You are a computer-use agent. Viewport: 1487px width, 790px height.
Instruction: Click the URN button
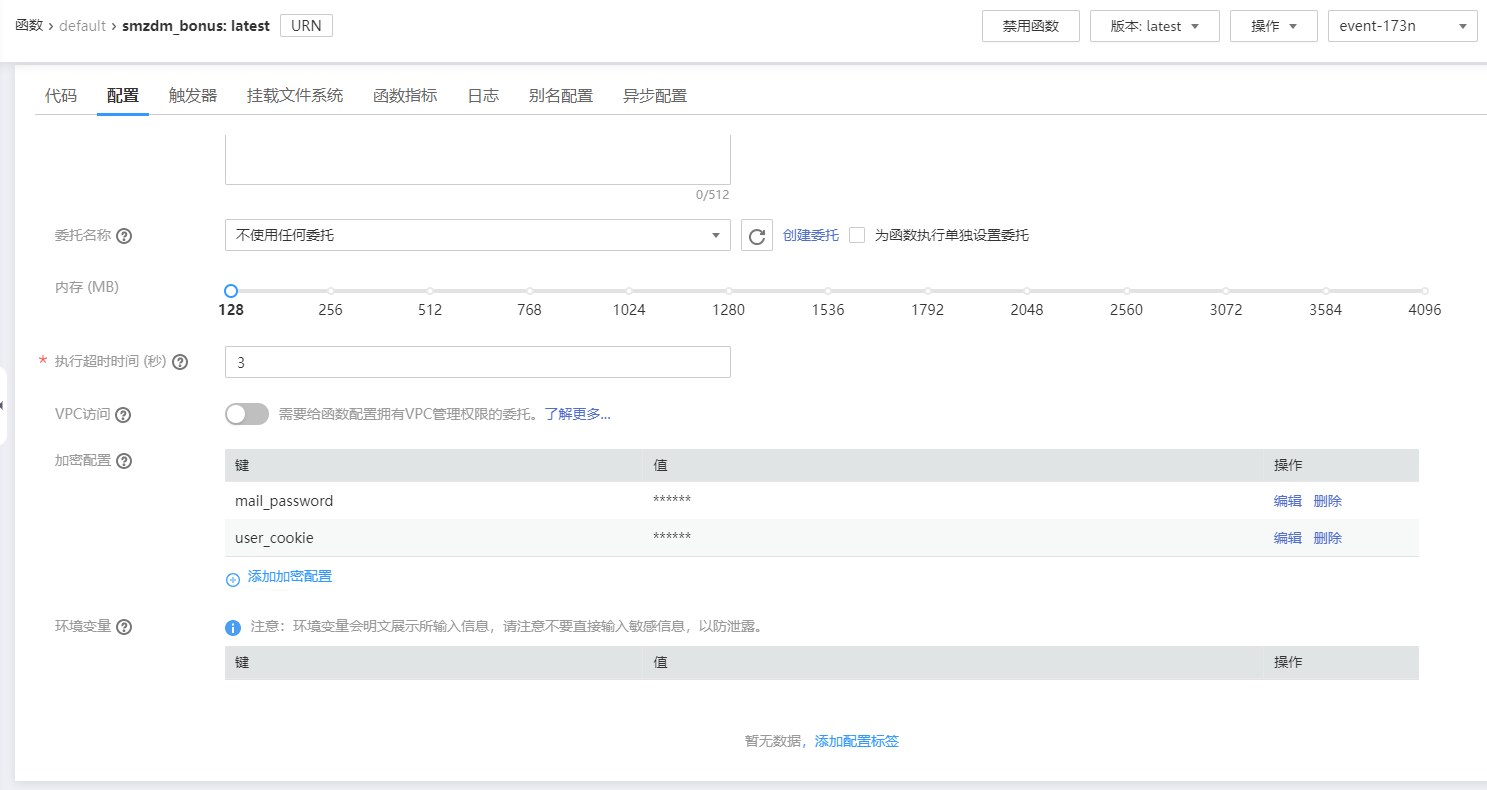306,26
